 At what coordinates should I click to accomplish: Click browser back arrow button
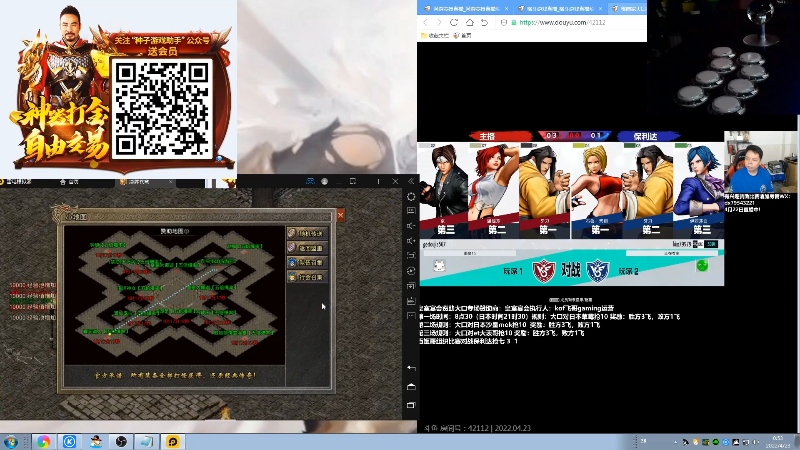[426, 22]
